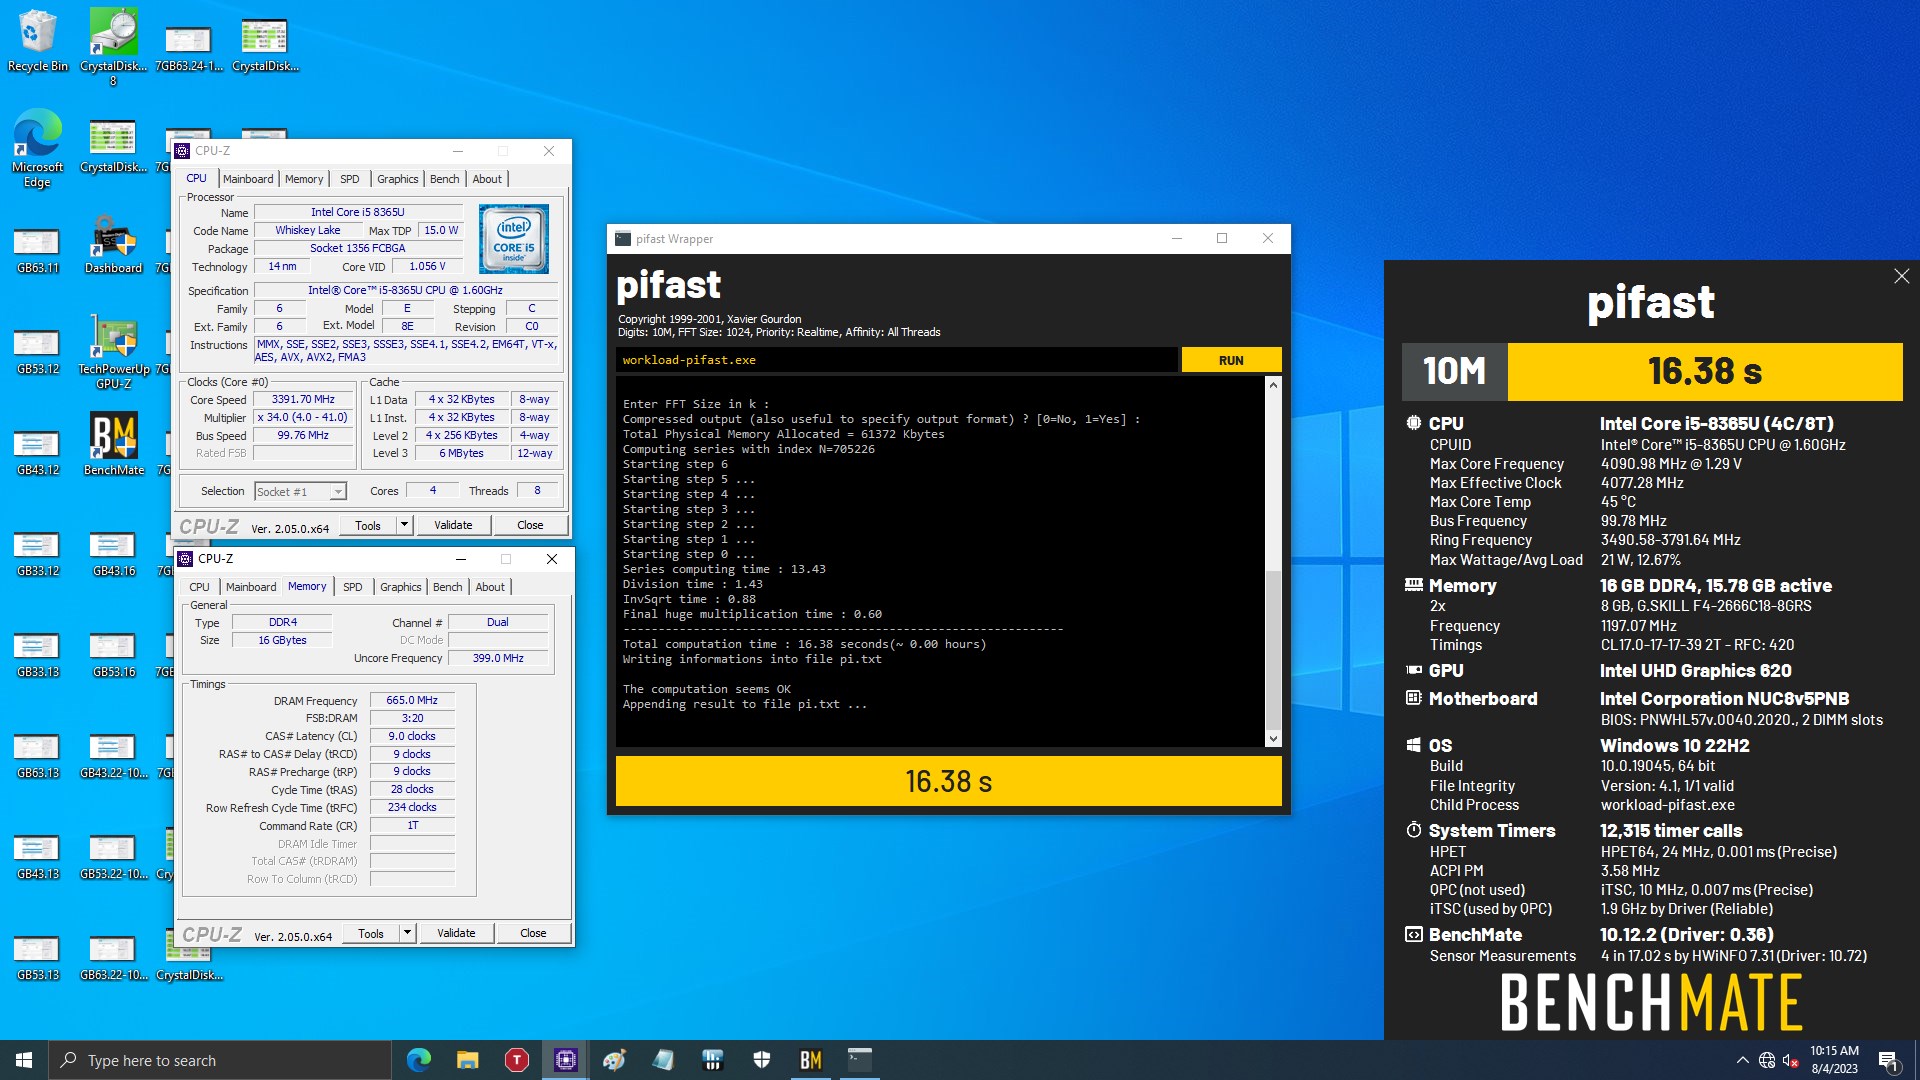The width and height of the screenshot is (1920, 1080).
Task: Click Edge icon in the taskbar
Action: tap(419, 1060)
